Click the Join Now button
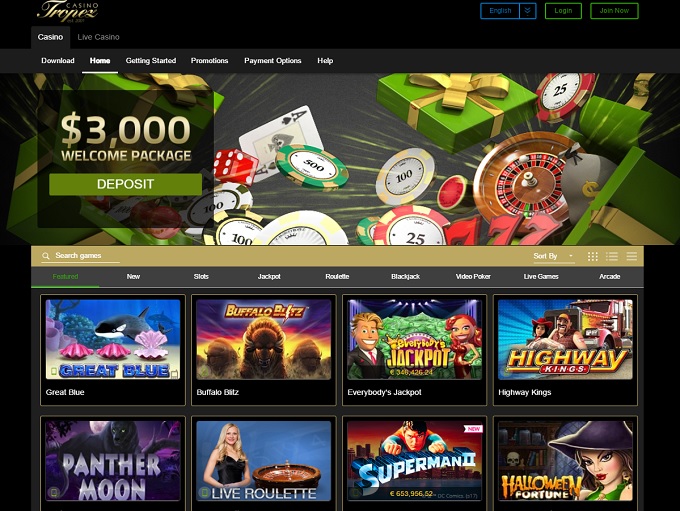Screen dimensions: 680x511 click(614, 11)
